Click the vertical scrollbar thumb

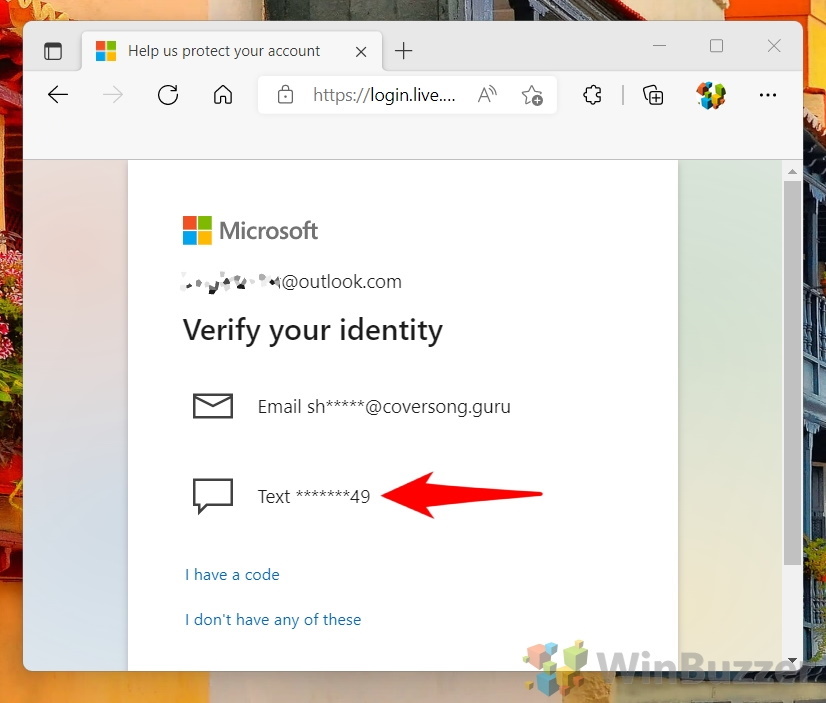792,373
